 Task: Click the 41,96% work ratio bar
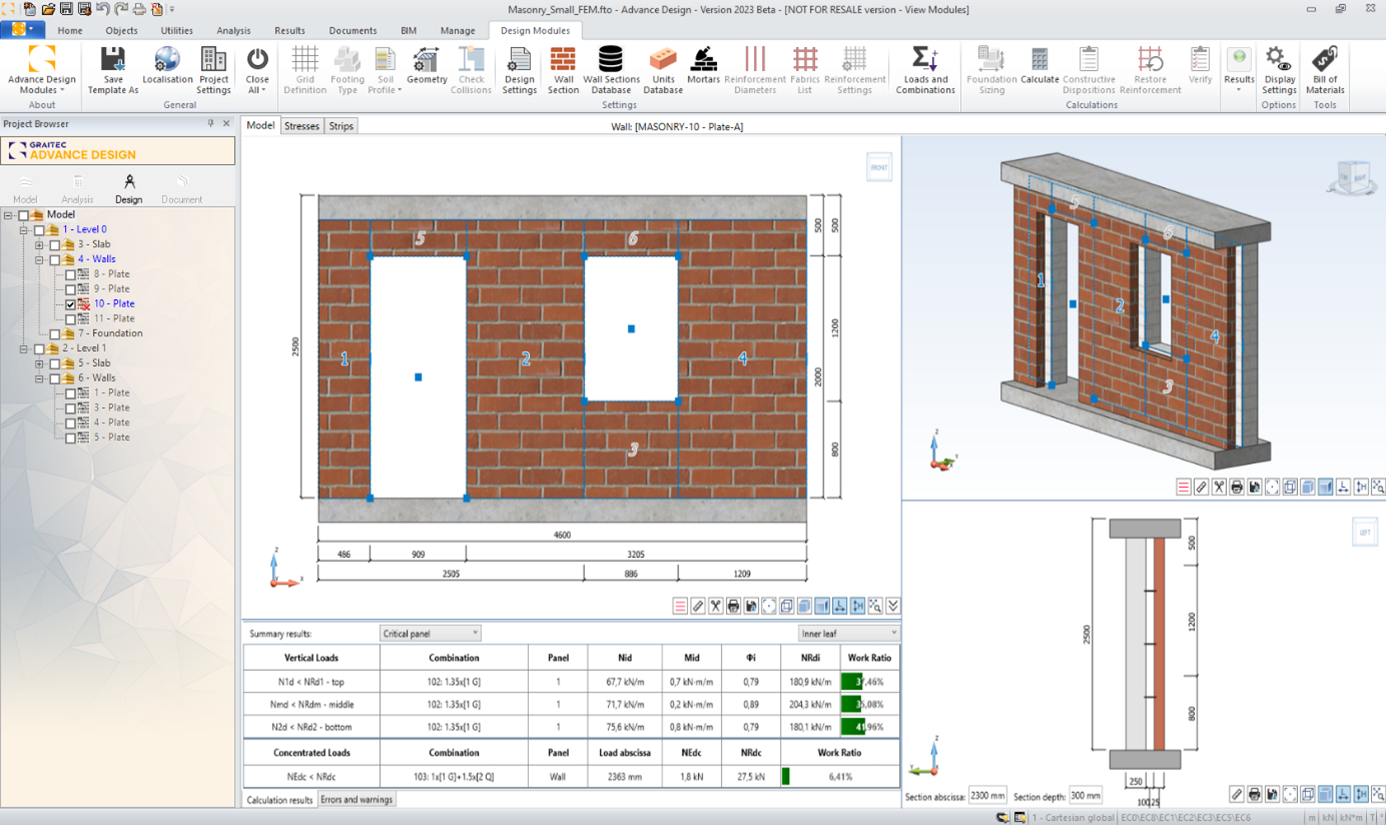[x=869, y=727]
